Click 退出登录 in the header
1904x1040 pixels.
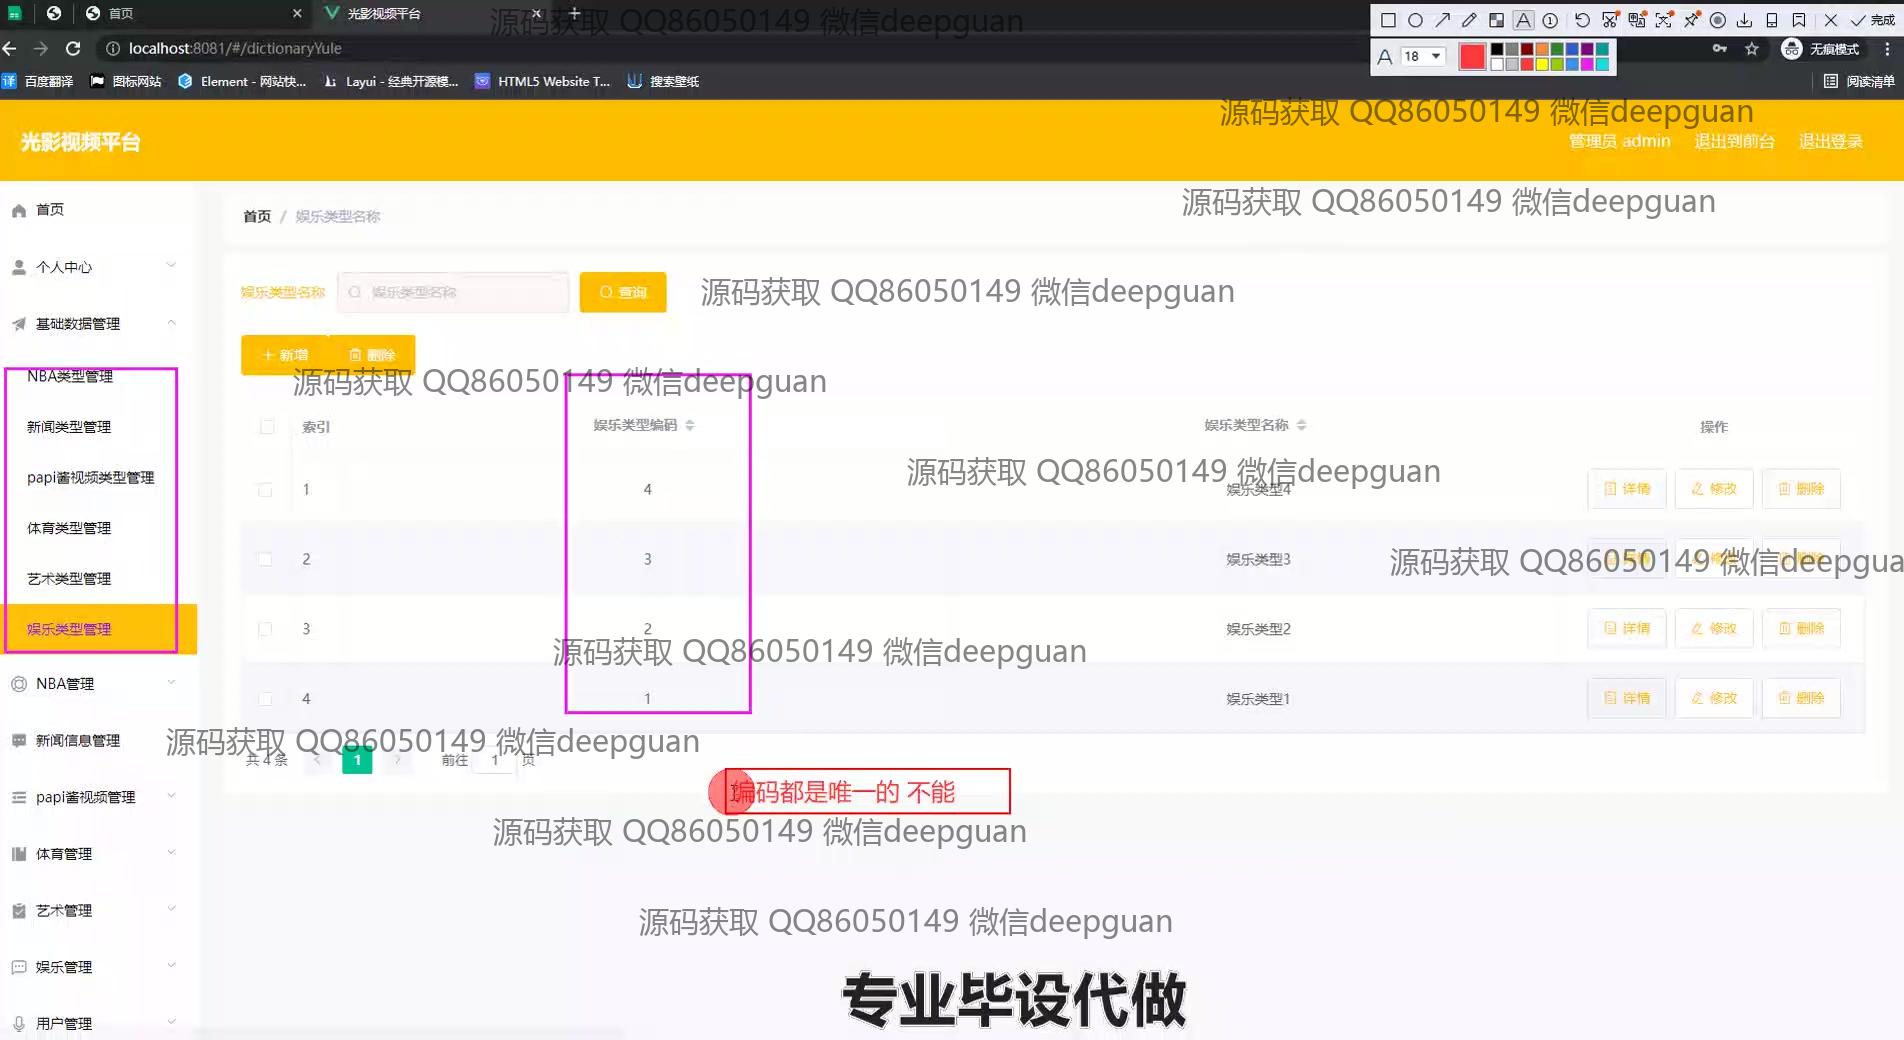1830,141
